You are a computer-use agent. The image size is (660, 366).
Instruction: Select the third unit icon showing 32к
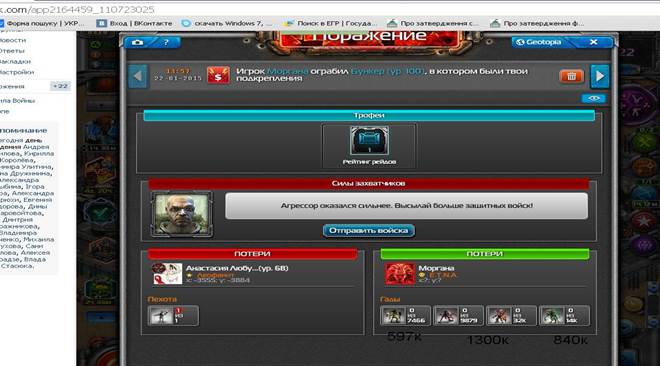pos(511,316)
